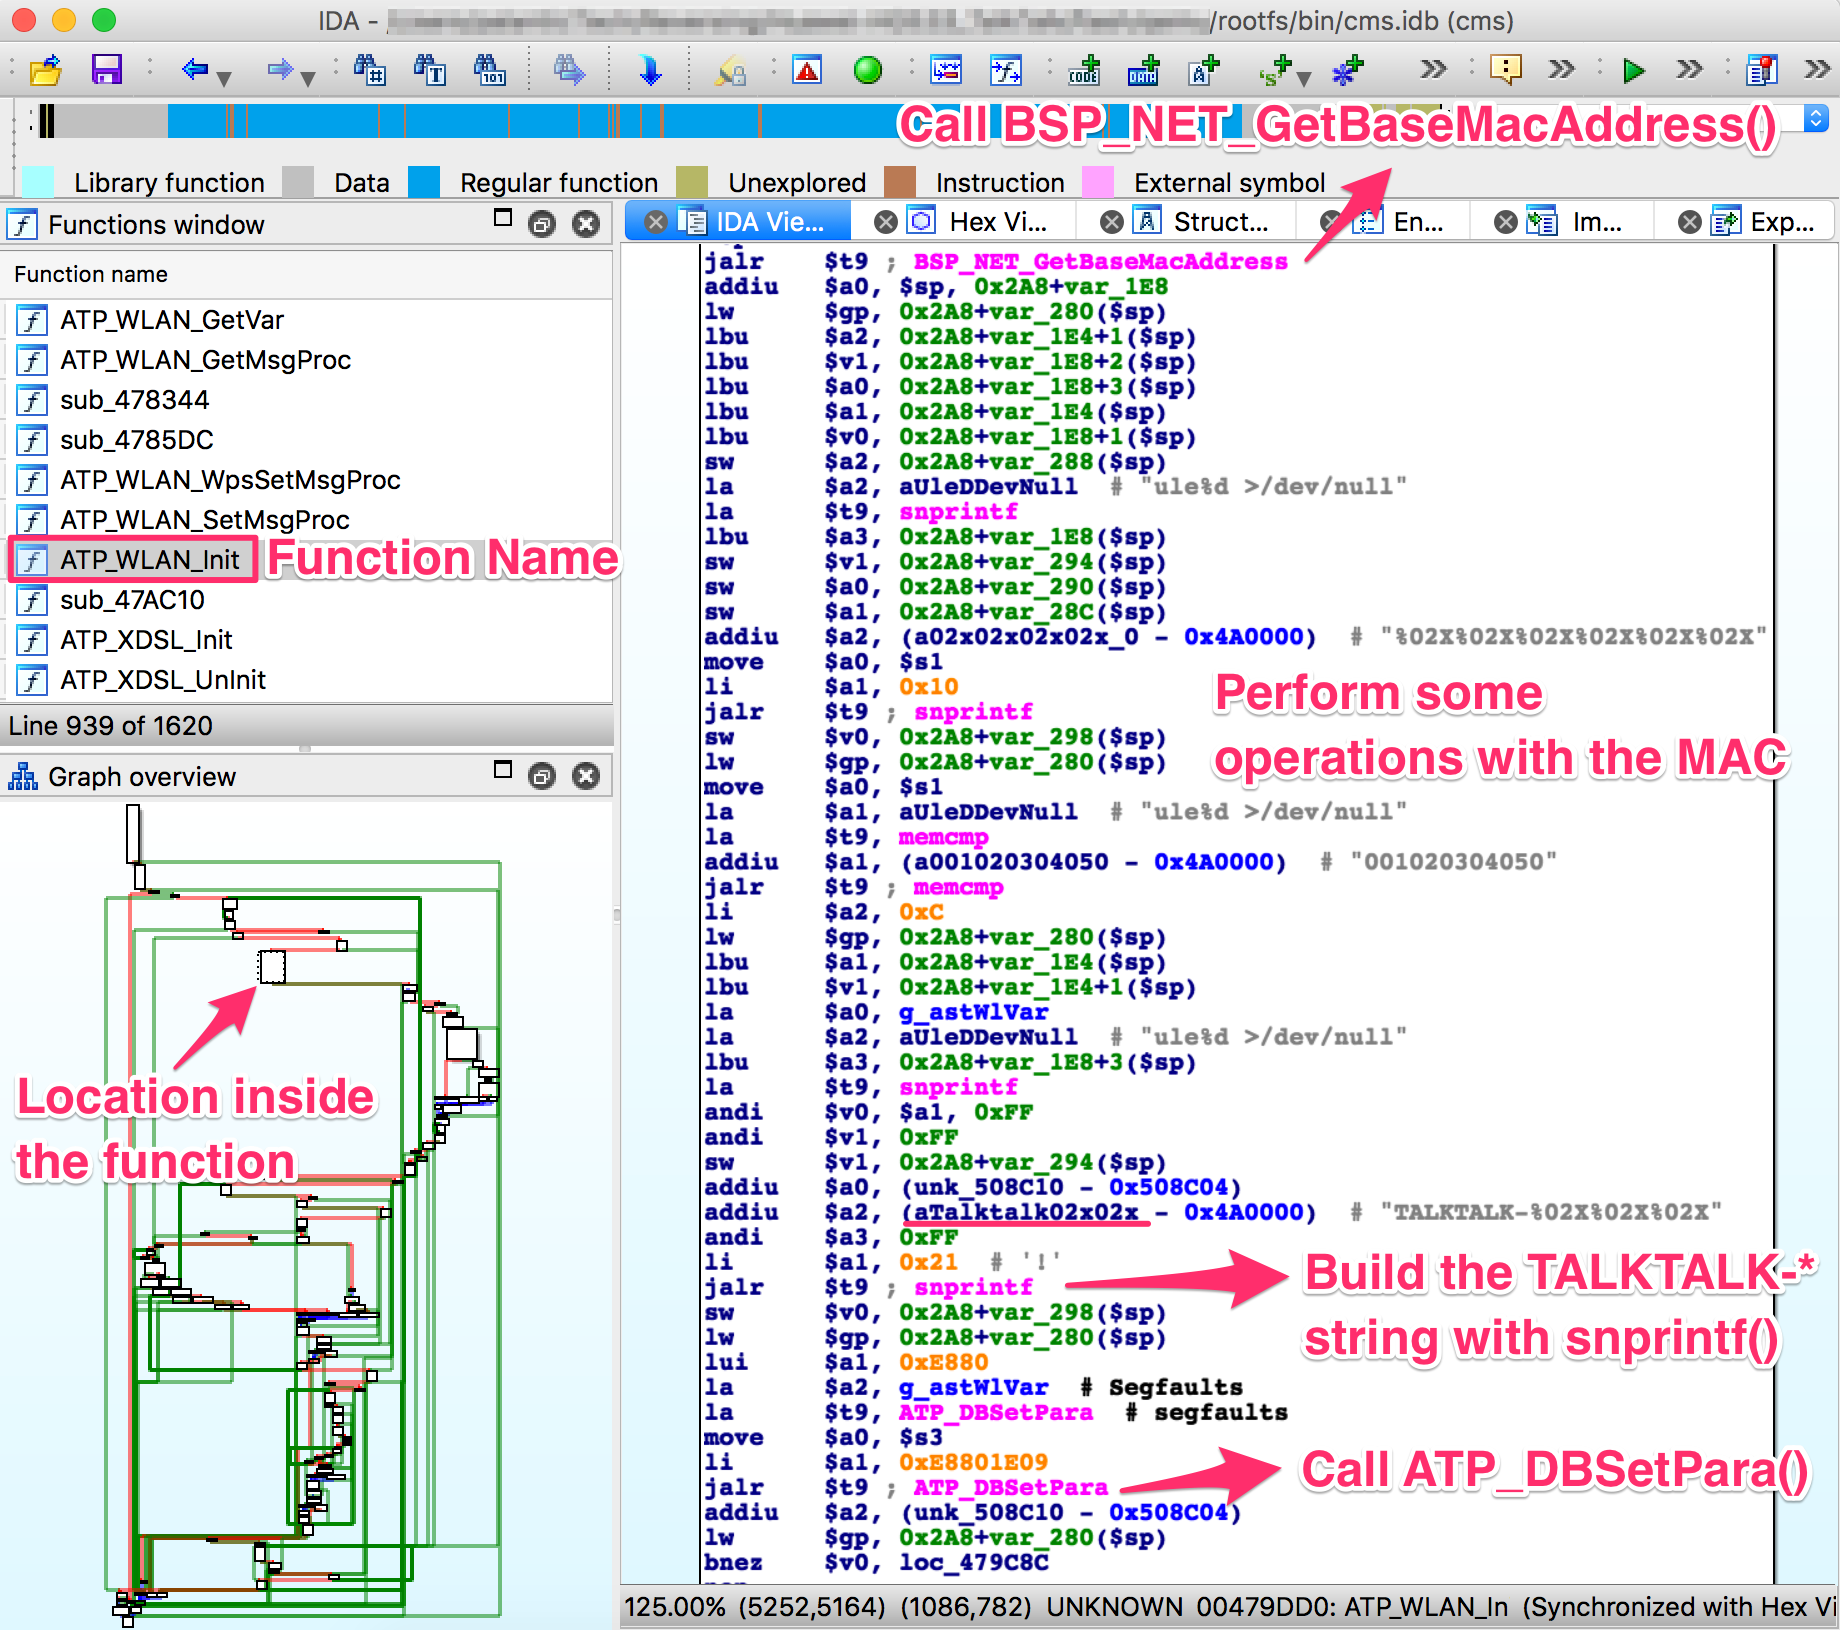
Task: Close the Imports tab
Action: point(1505,222)
